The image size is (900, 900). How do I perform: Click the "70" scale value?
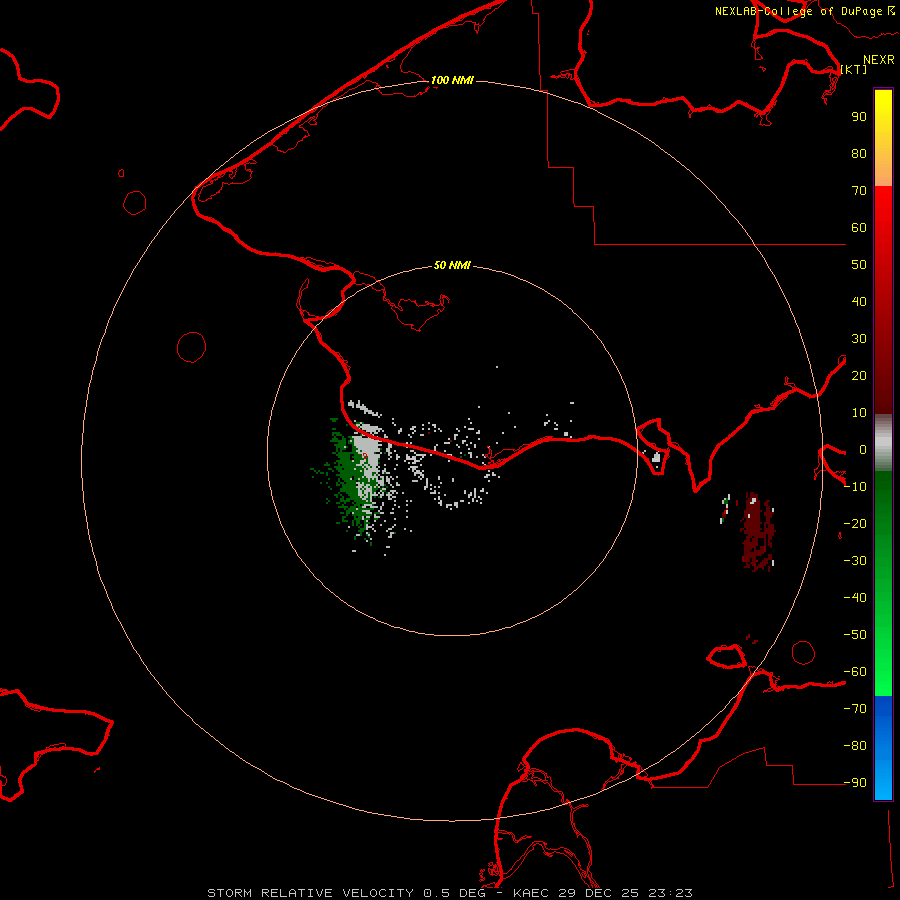859,191
